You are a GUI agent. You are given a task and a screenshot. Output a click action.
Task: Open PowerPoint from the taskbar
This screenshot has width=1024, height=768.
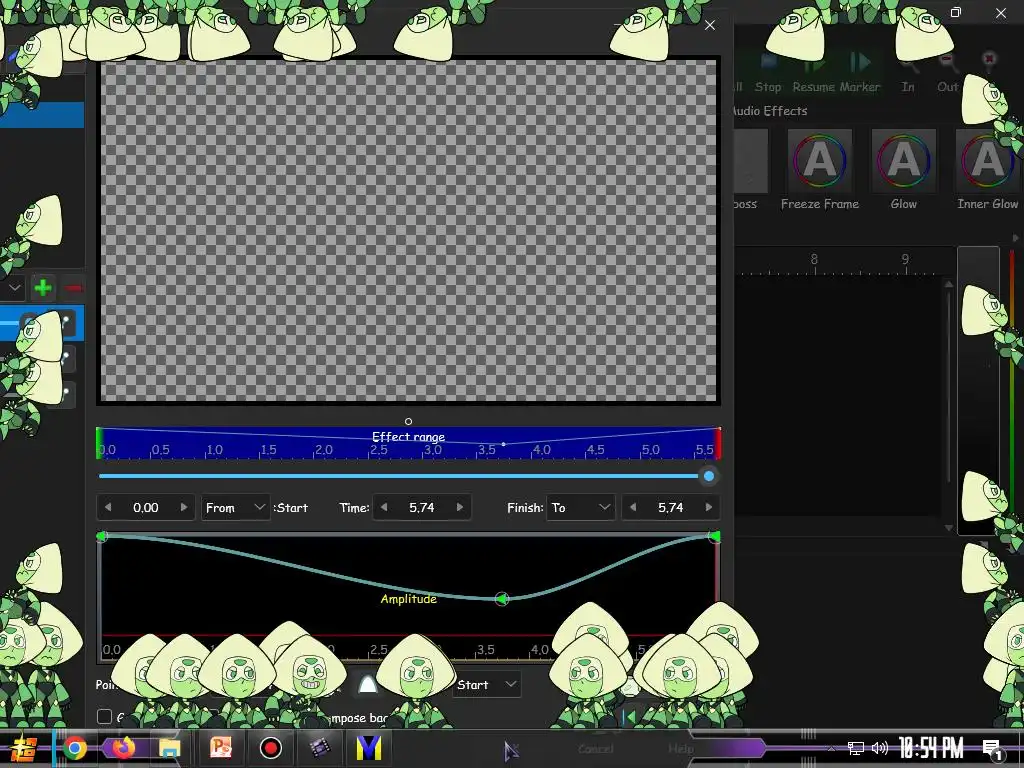tap(221, 748)
